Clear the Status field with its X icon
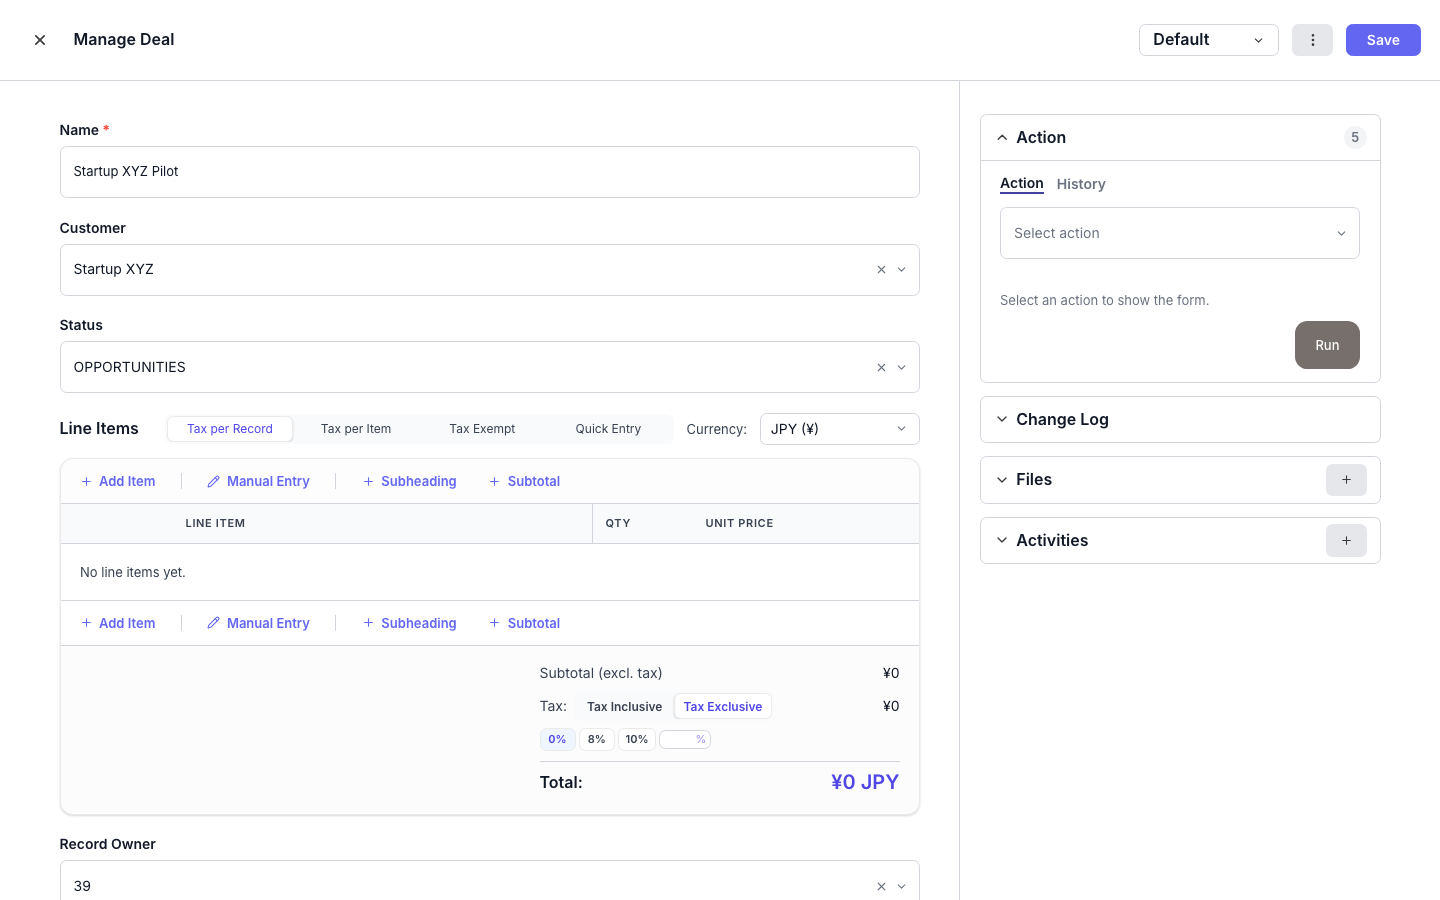1440x900 pixels. (881, 367)
